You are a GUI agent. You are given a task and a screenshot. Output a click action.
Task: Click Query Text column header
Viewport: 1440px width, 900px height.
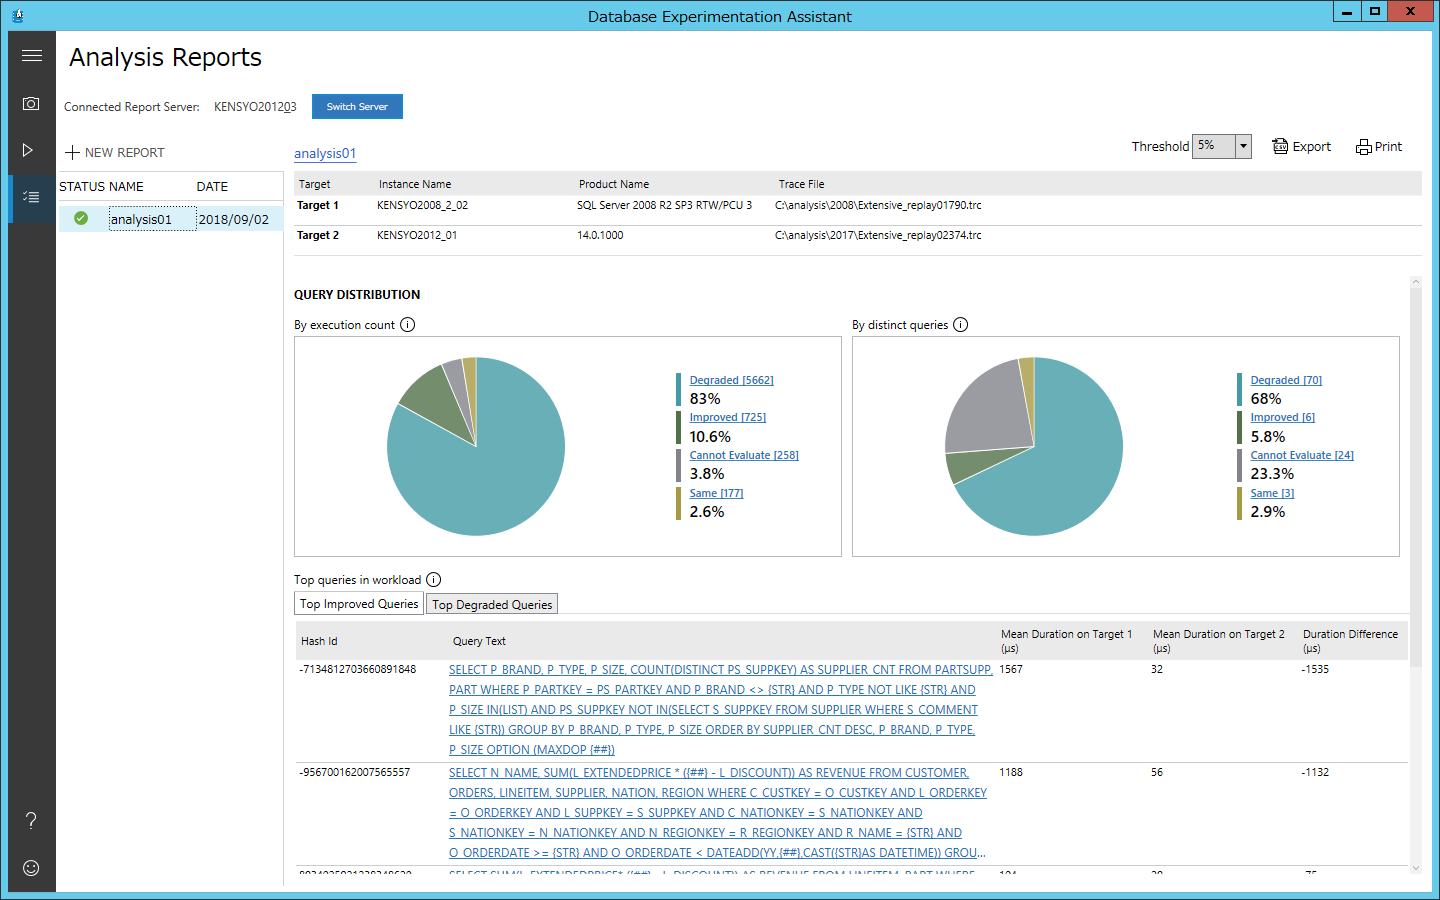[479, 641]
